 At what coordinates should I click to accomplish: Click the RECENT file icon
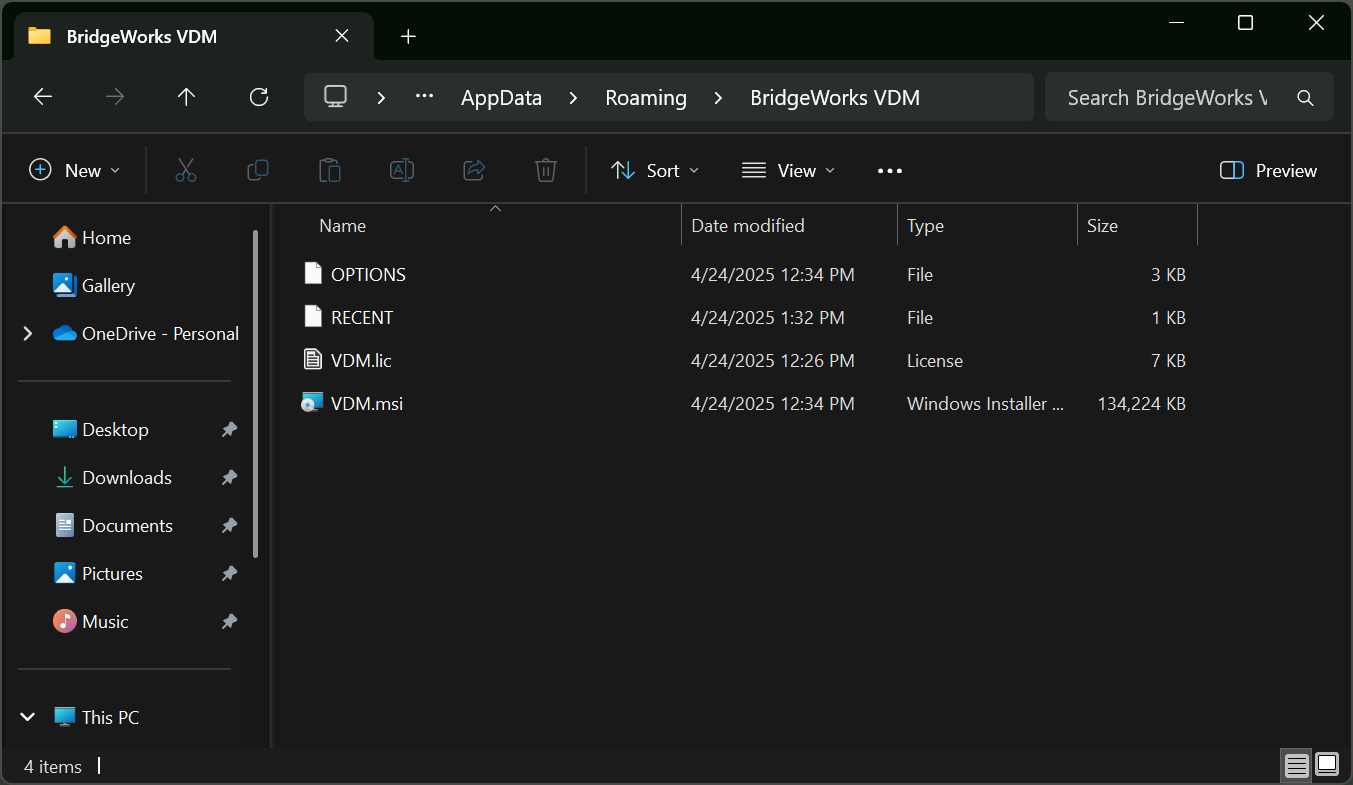(313, 317)
